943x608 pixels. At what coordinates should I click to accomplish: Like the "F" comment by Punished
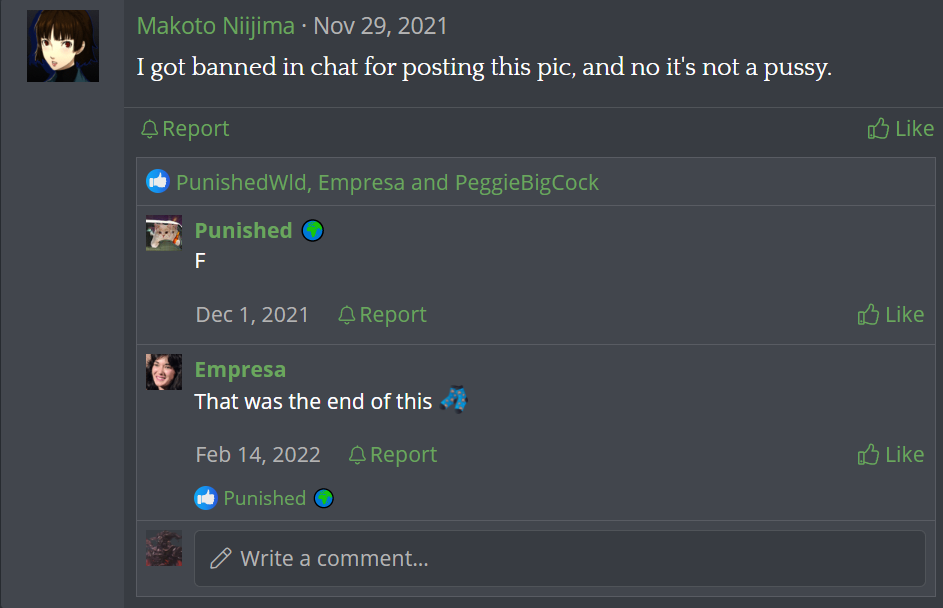[891, 315]
